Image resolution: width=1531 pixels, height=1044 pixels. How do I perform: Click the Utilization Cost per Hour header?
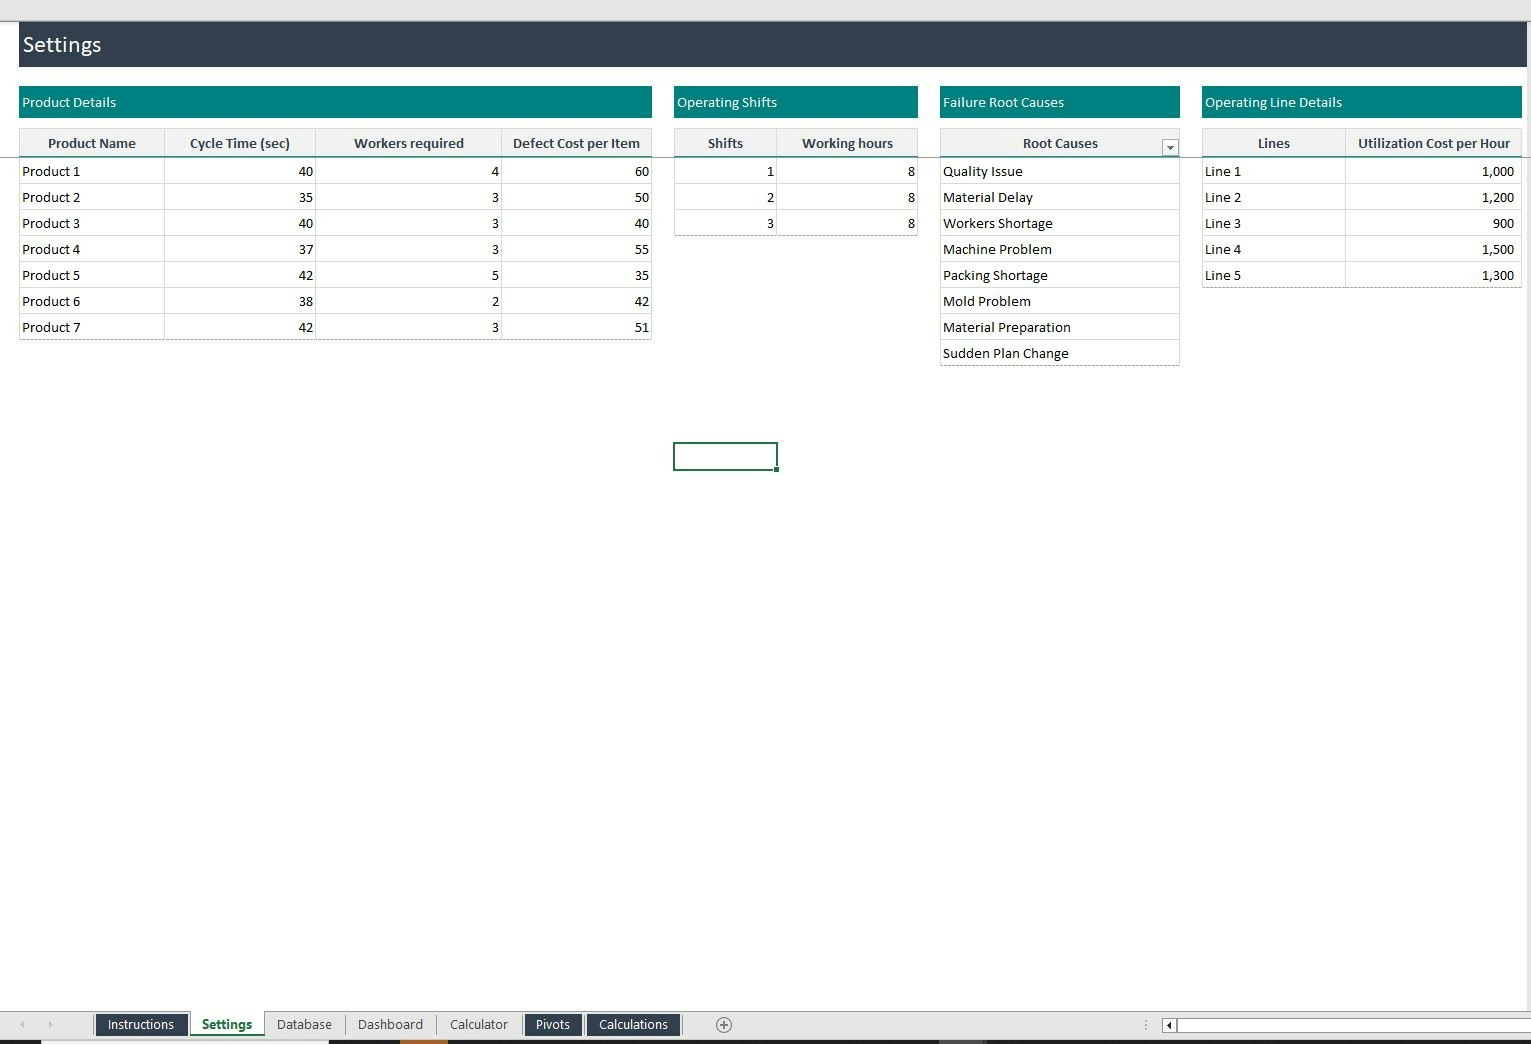1433,142
